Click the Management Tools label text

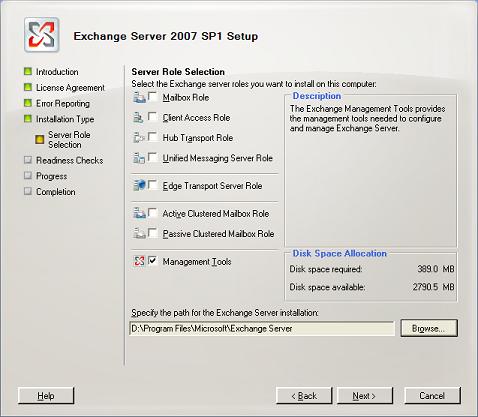point(197,262)
